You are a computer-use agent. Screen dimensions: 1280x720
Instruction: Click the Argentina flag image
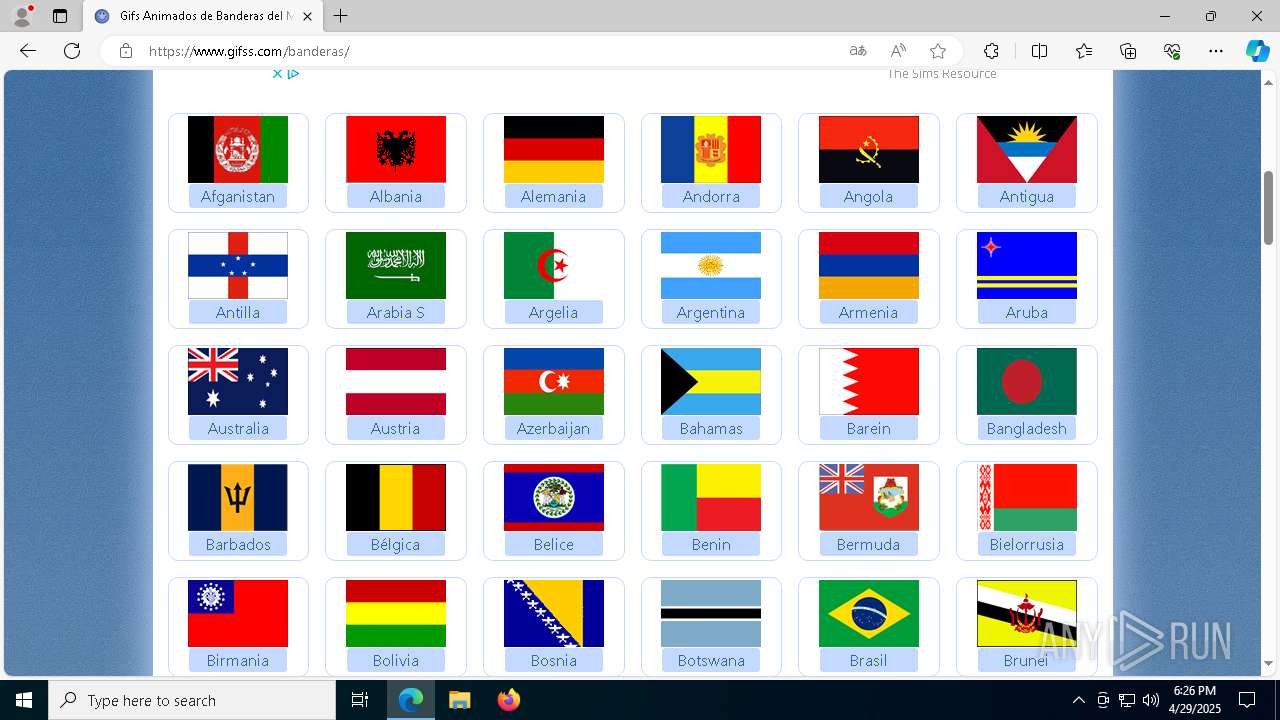coord(711,265)
